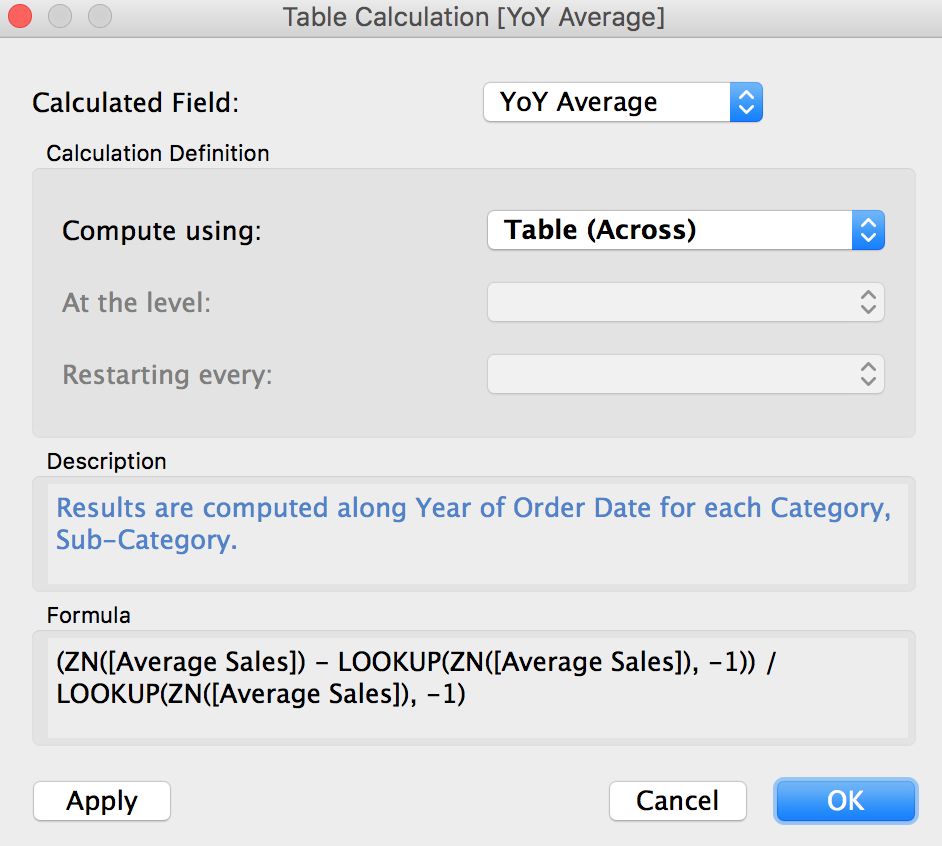Apply the table calculation changes
Image resolution: width=942 pixels, height=846 pixels.
(x=102, y=801)
